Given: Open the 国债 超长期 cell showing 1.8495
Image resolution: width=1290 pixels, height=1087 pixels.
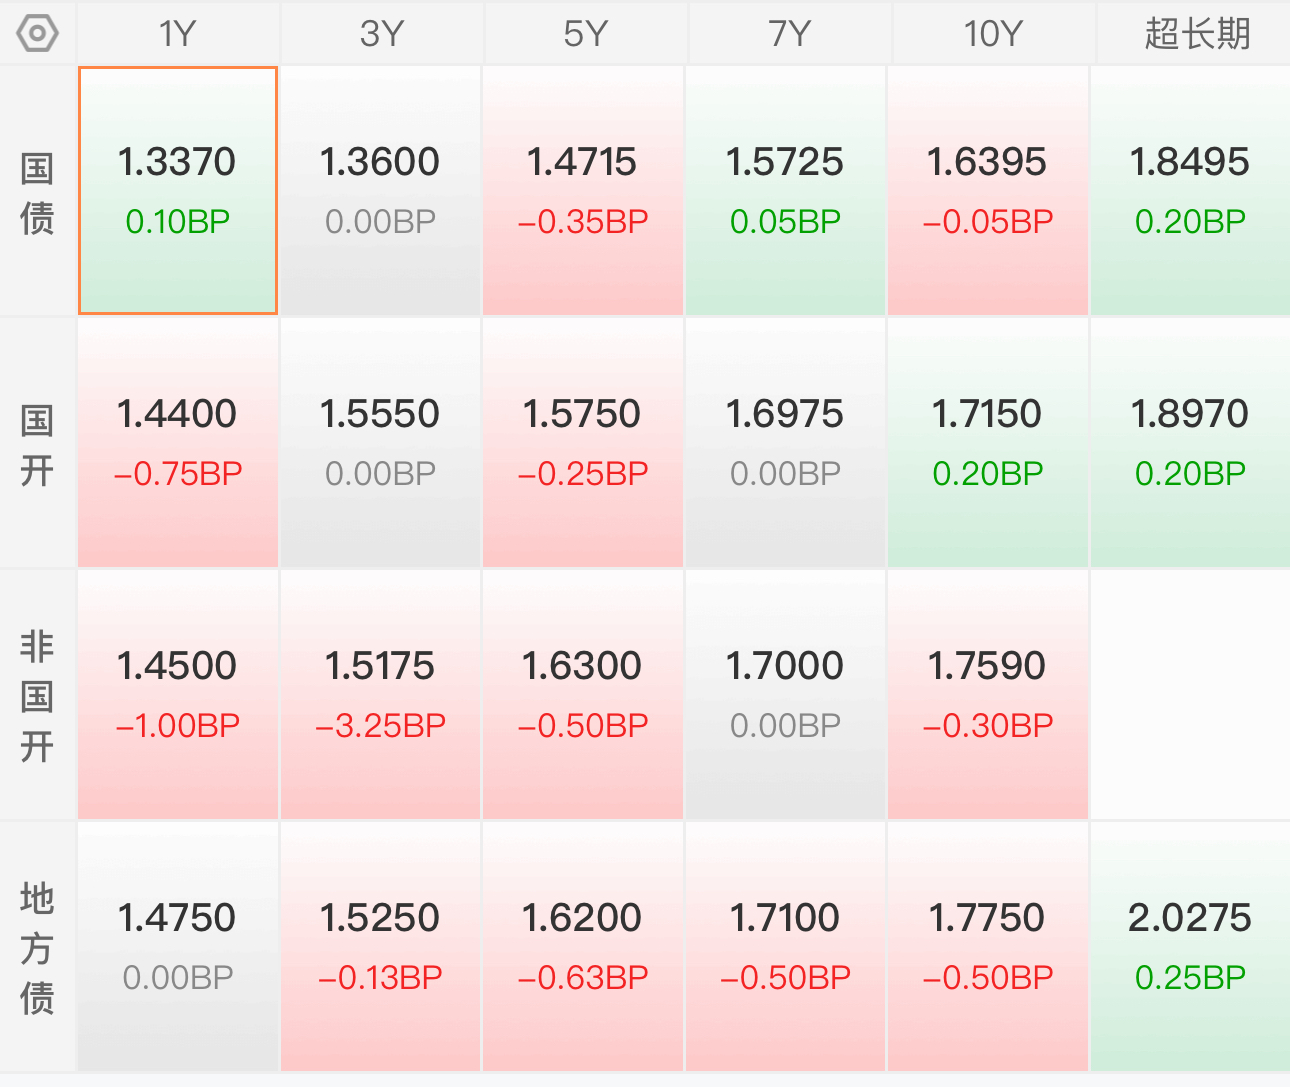Looking at the screenshot, I should pyautogui.click(x=1190, y=191).
